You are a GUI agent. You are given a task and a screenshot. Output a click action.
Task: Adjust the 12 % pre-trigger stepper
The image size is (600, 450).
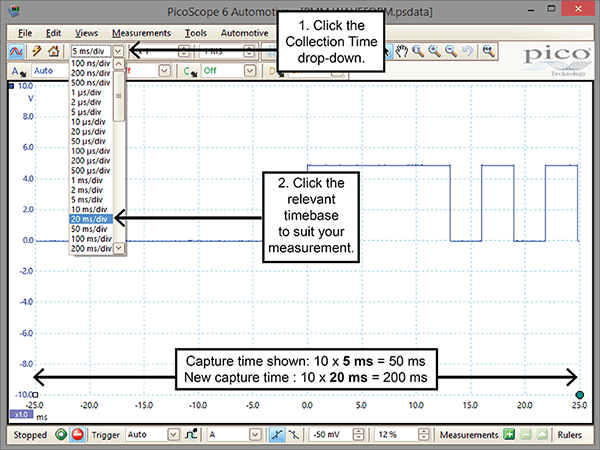point(424,435)
